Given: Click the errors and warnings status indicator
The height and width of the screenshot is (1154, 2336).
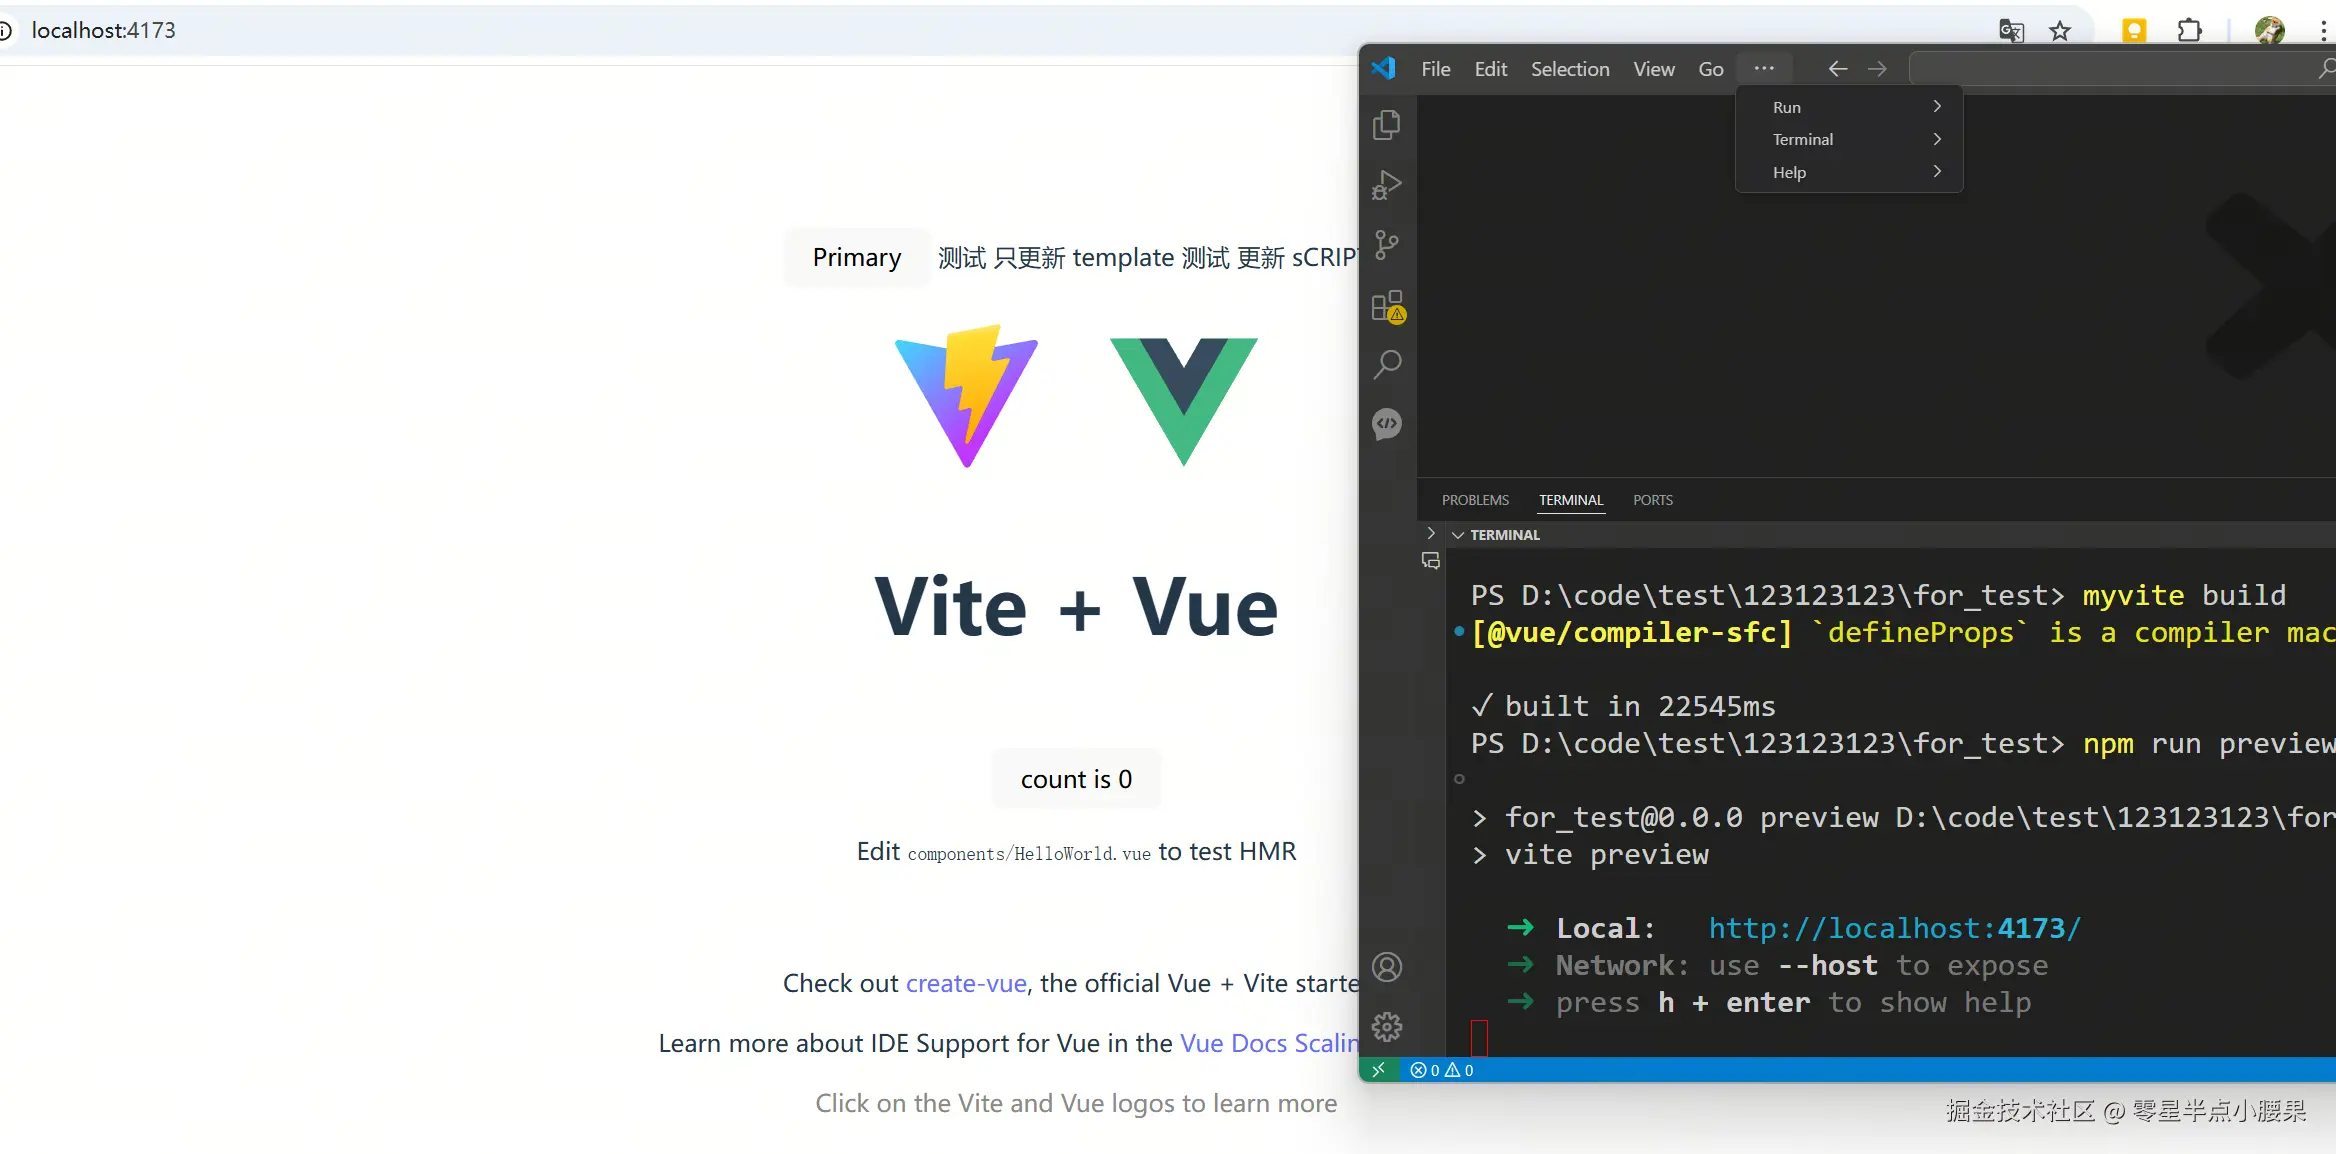Looking at the screenshot, I should coord(1441,1070).
